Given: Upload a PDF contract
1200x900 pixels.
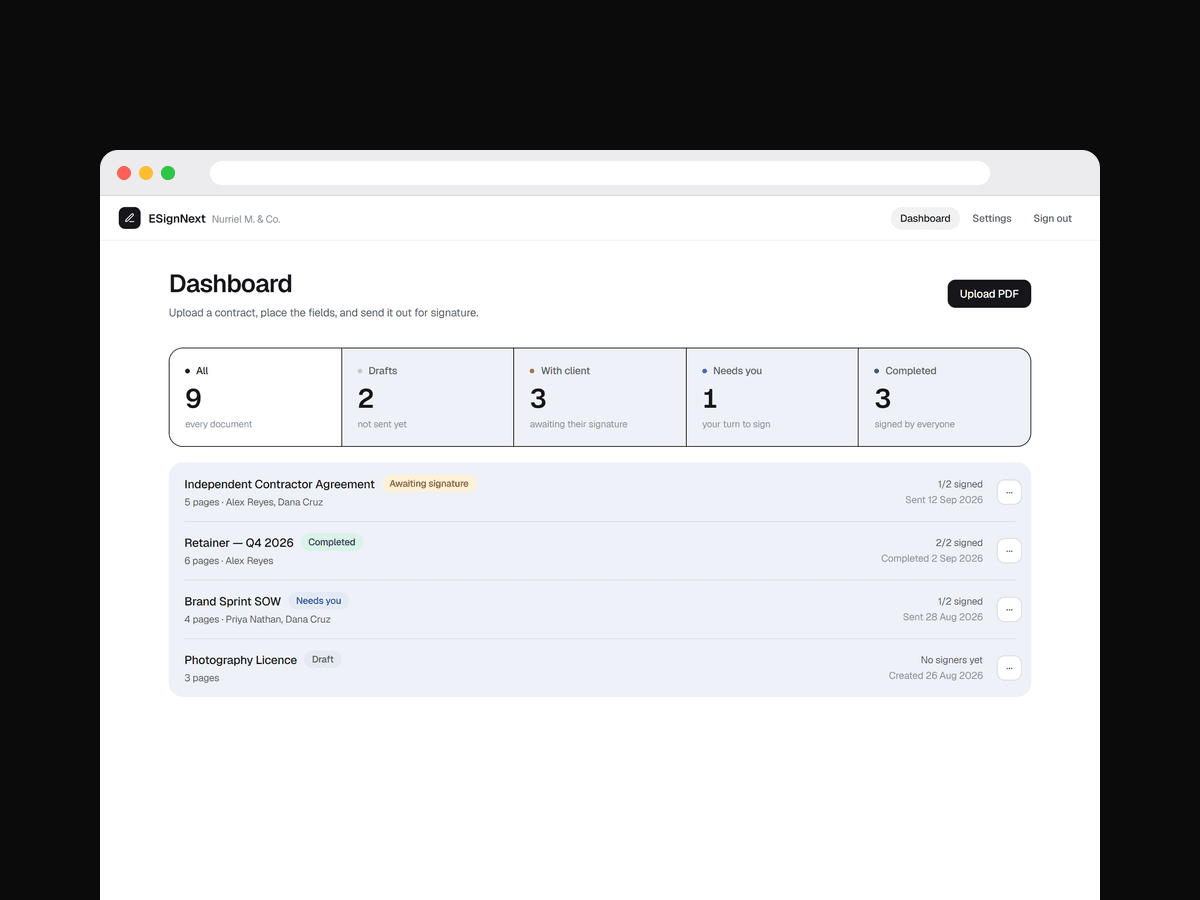Looking at the screenshot, I should pyautogui.click(x=989, y=294).
